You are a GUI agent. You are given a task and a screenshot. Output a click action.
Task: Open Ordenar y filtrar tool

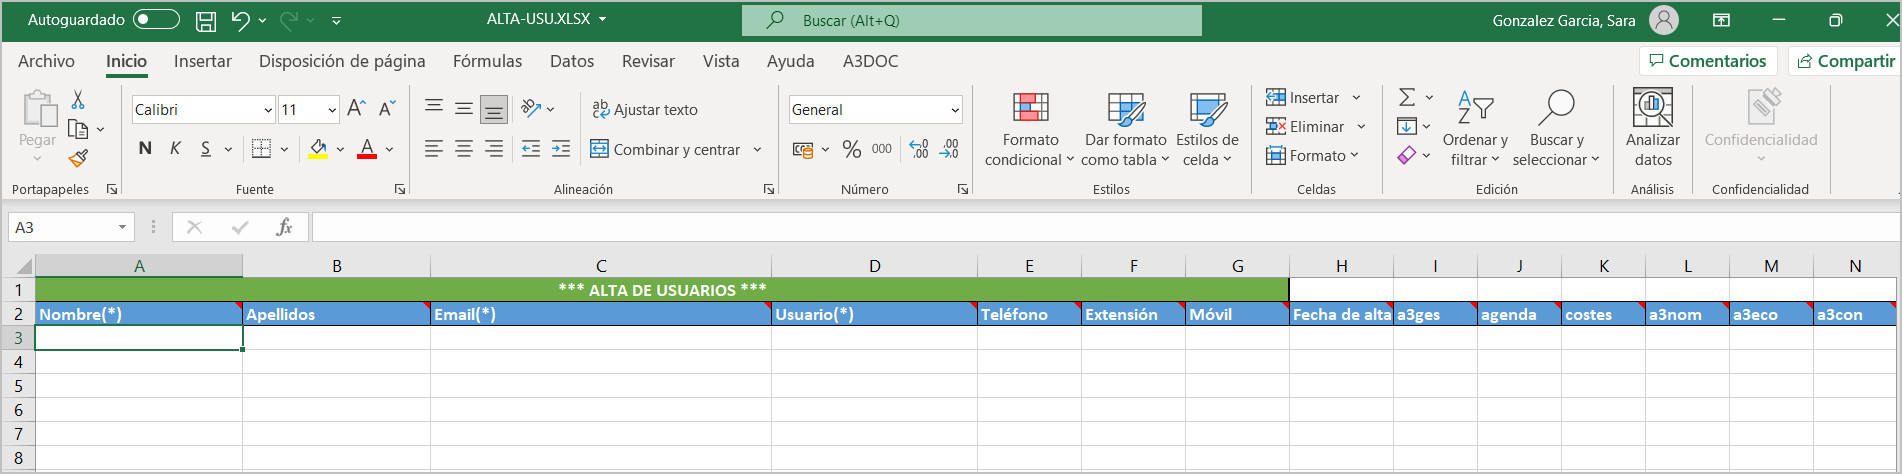[x=1475, y=129]
